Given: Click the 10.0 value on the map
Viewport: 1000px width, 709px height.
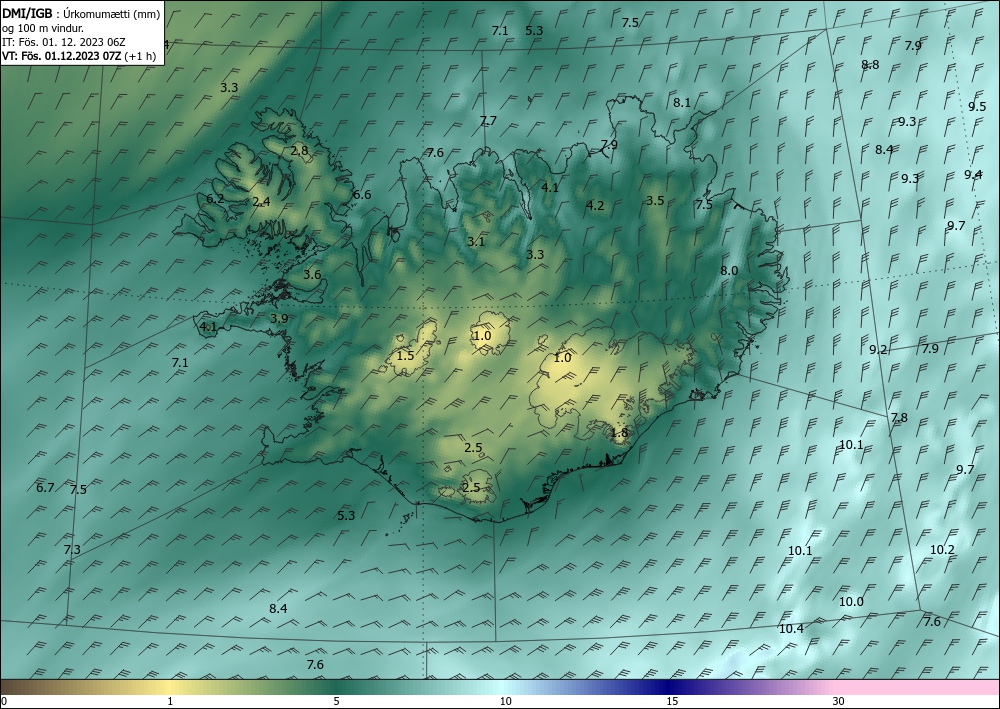Looking at the screenshot, I should coord(851,601).
